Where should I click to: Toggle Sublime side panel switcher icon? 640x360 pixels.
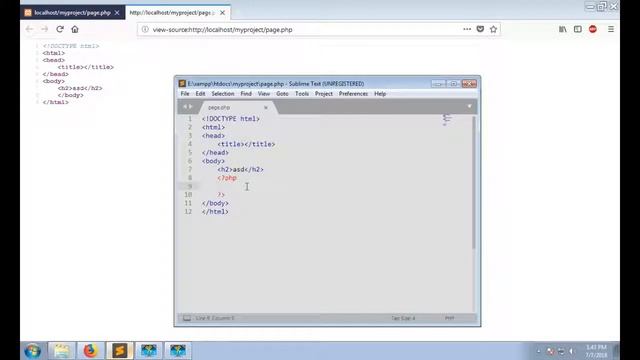coord(187,318)
